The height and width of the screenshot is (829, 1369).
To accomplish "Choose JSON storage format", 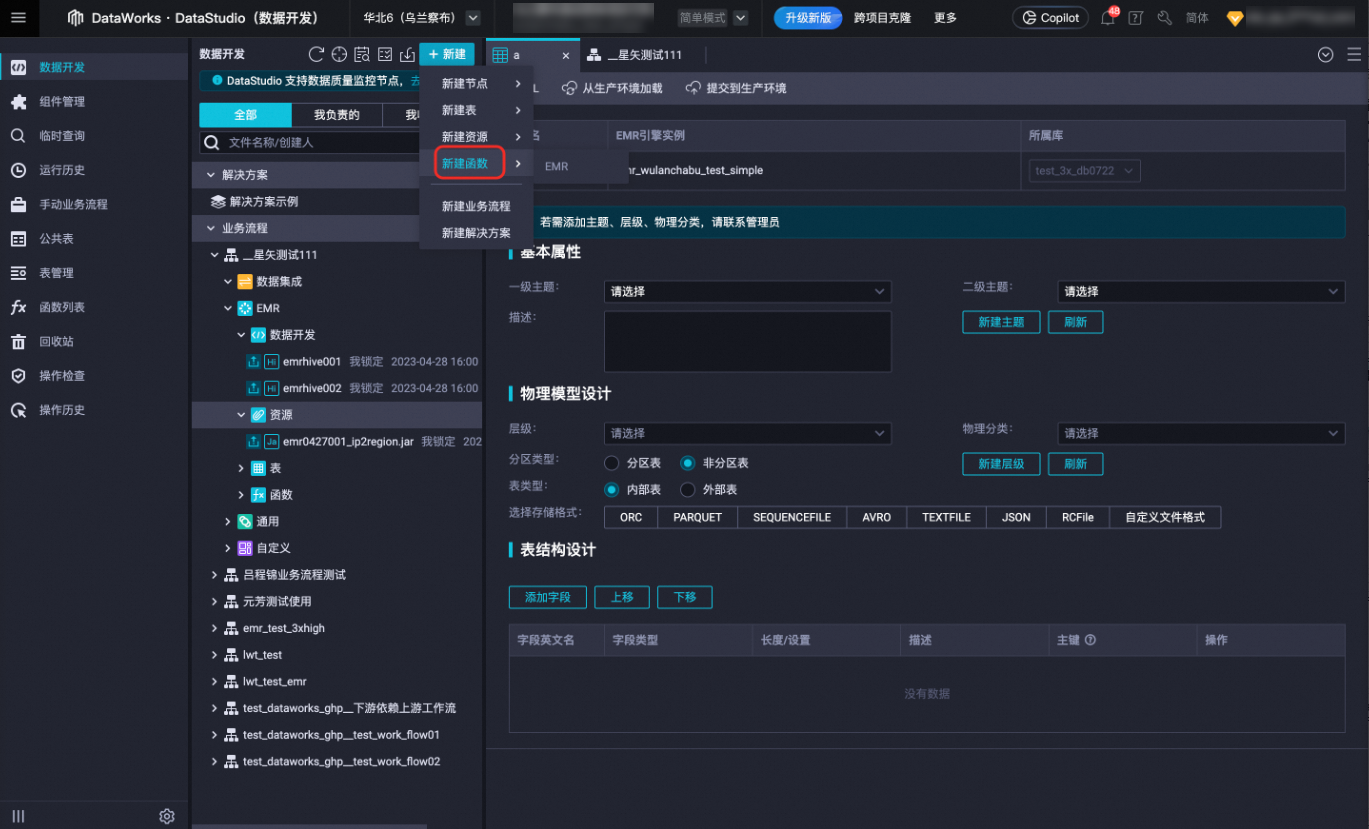I will pos(1016,517).
